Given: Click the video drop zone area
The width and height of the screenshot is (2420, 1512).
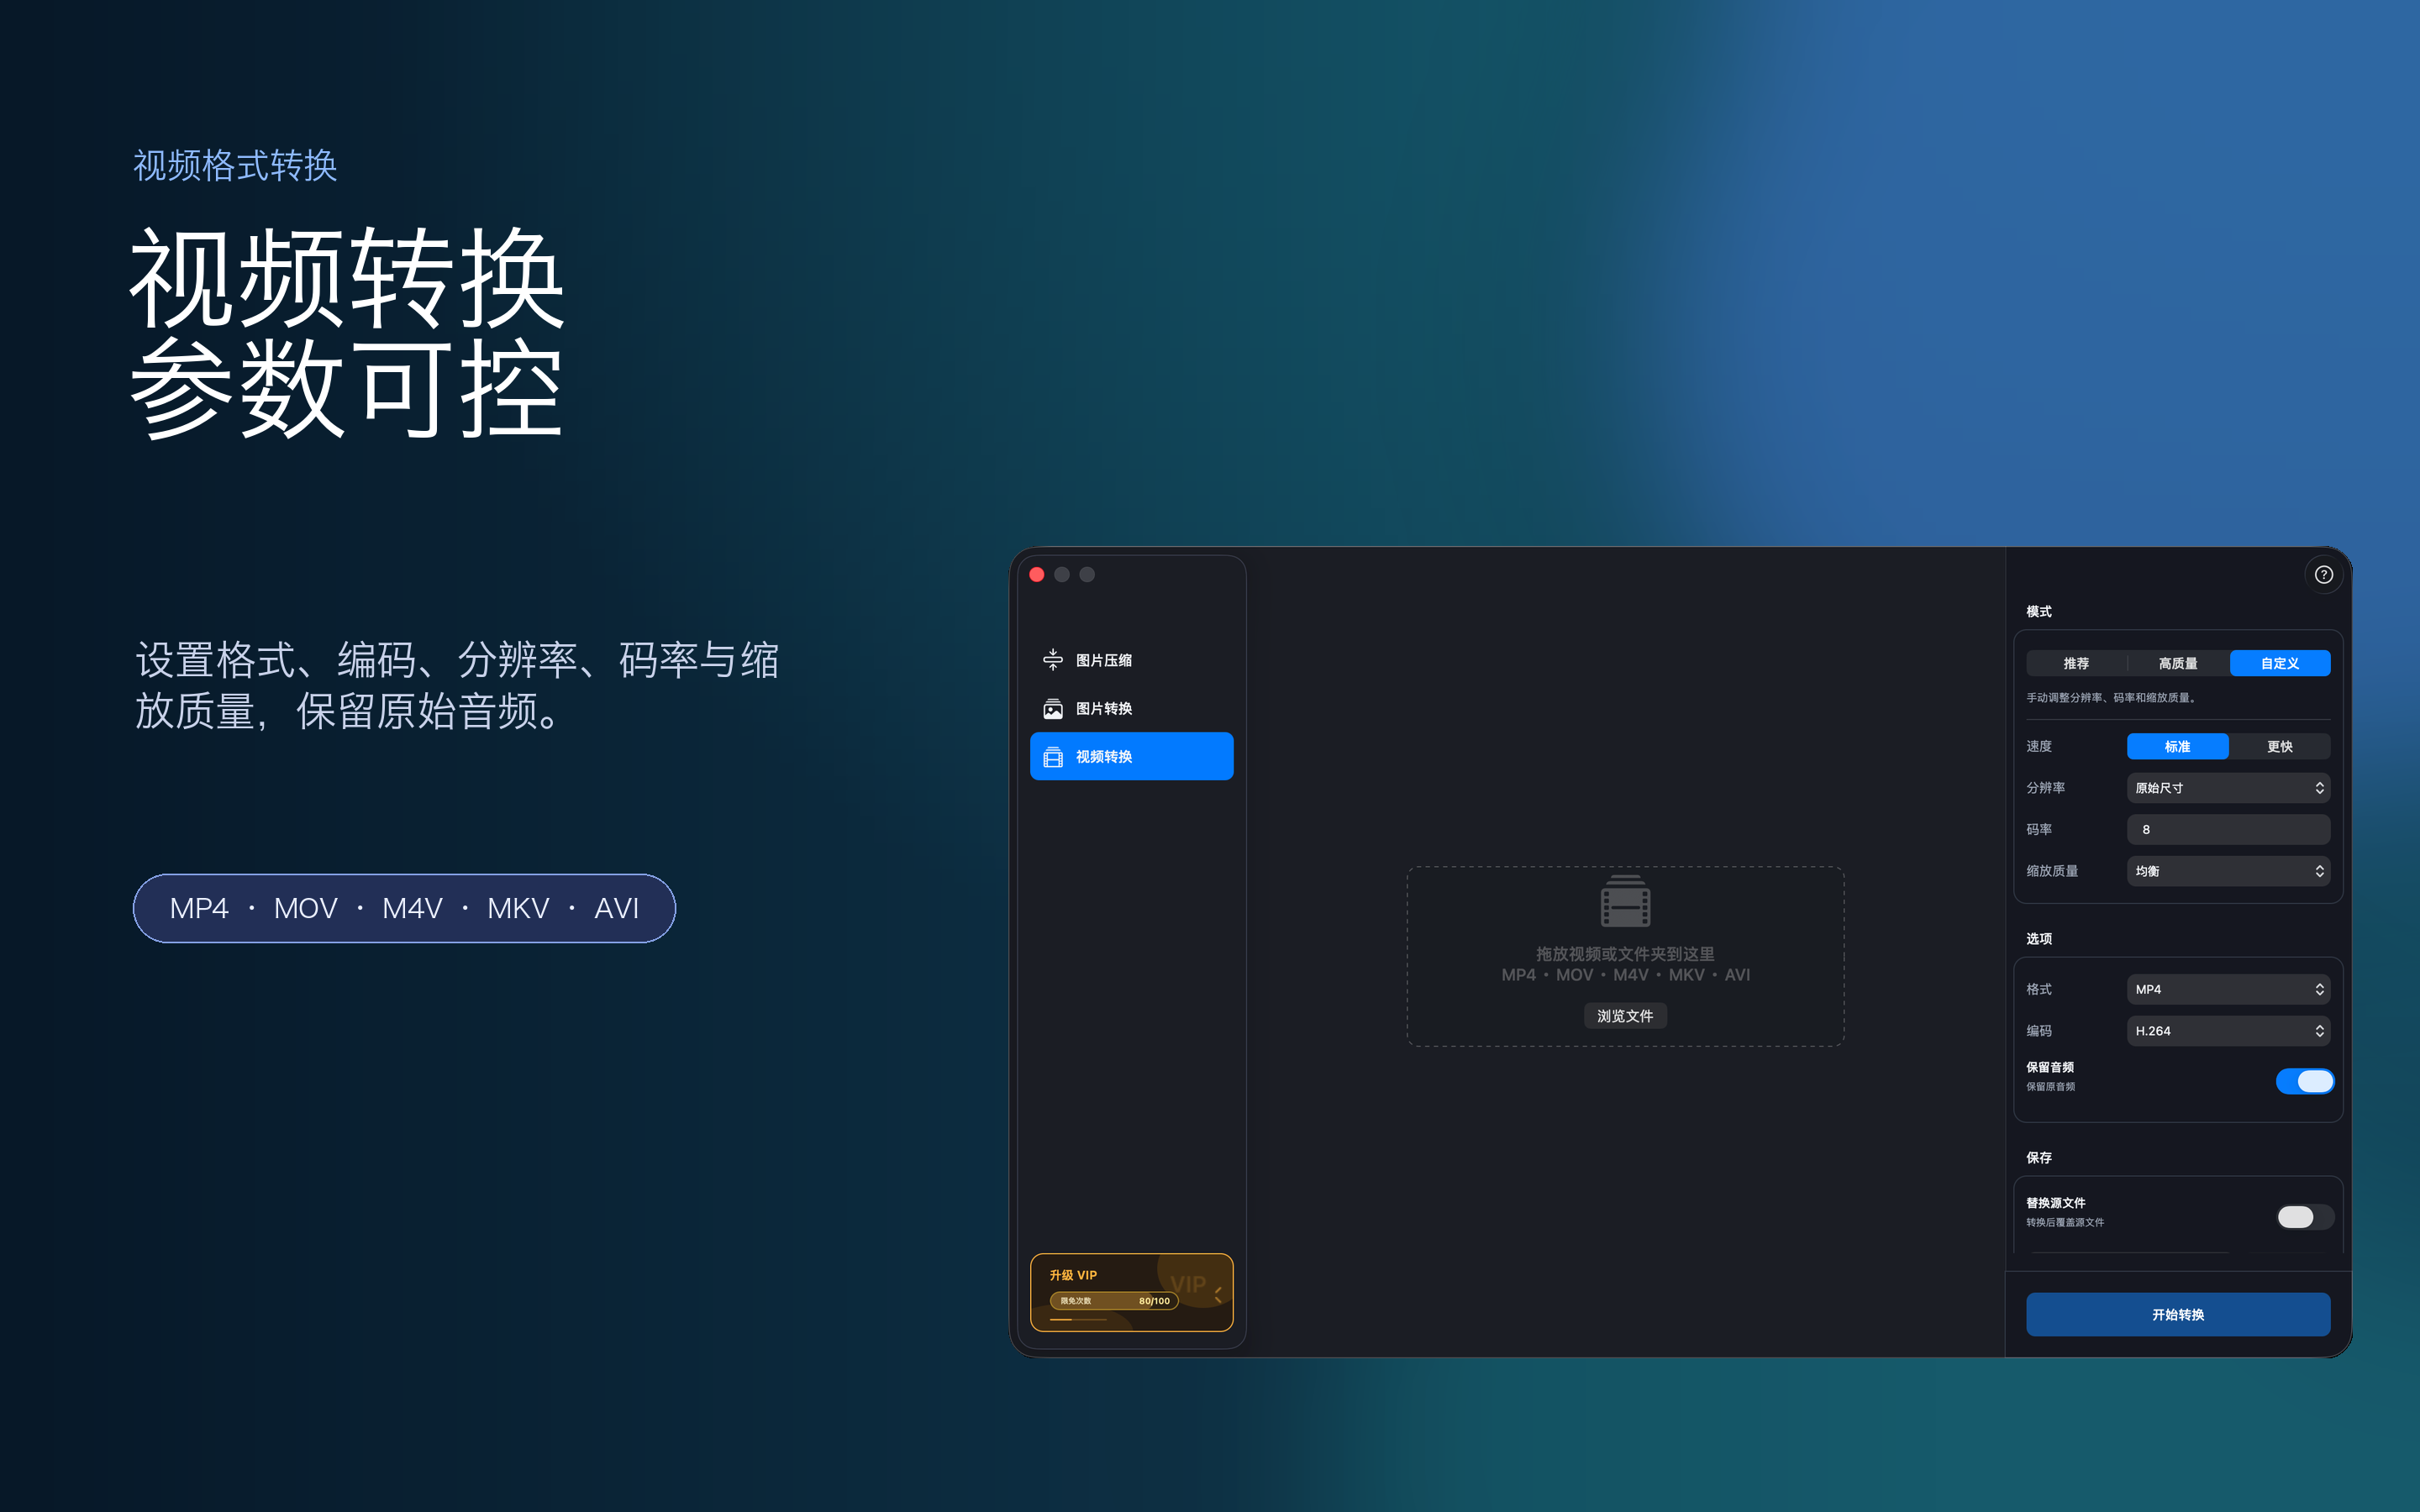Looking at the screenshot, I should (x=1625, y=956).
